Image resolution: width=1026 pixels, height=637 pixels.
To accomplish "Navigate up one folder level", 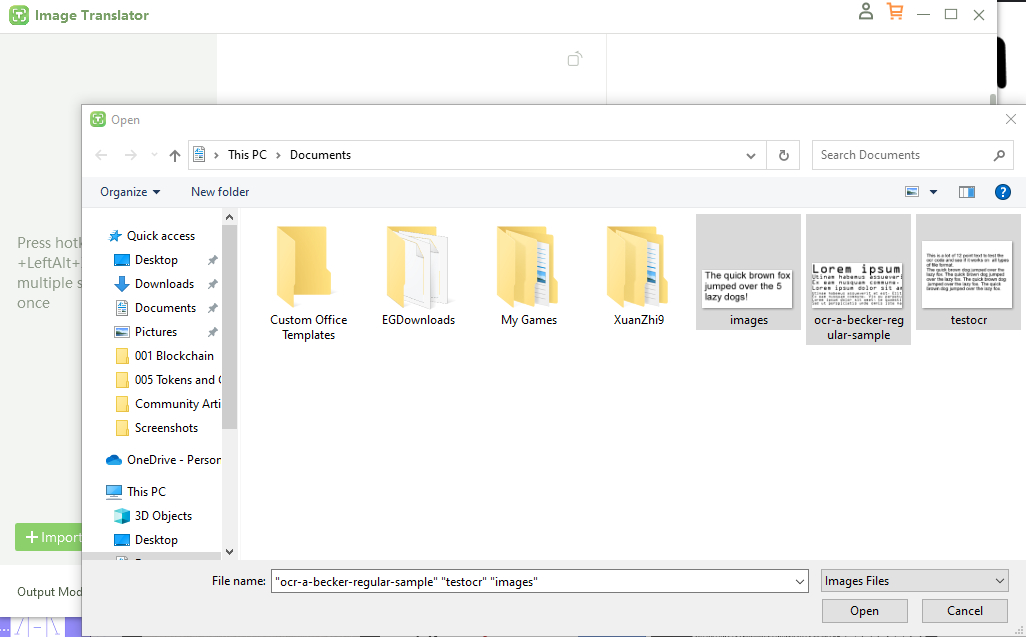I will [174, 155].
